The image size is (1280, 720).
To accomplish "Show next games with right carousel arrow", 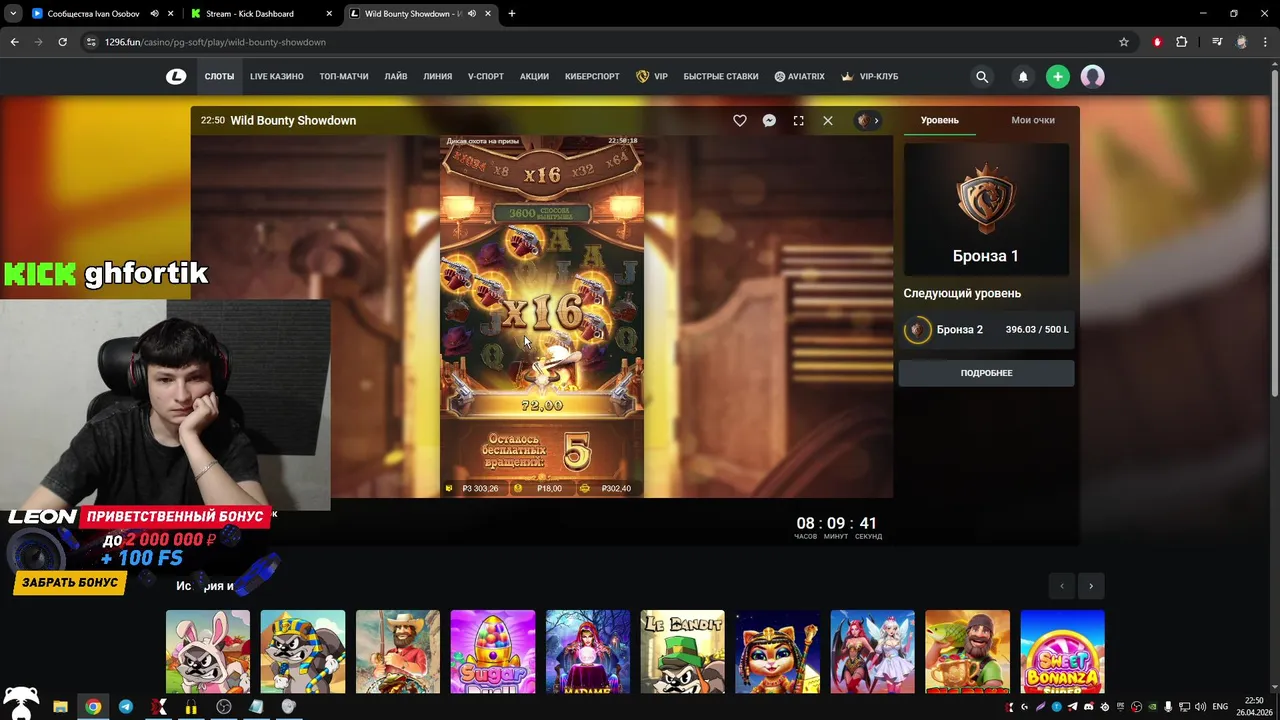I will pos(1091,586).
